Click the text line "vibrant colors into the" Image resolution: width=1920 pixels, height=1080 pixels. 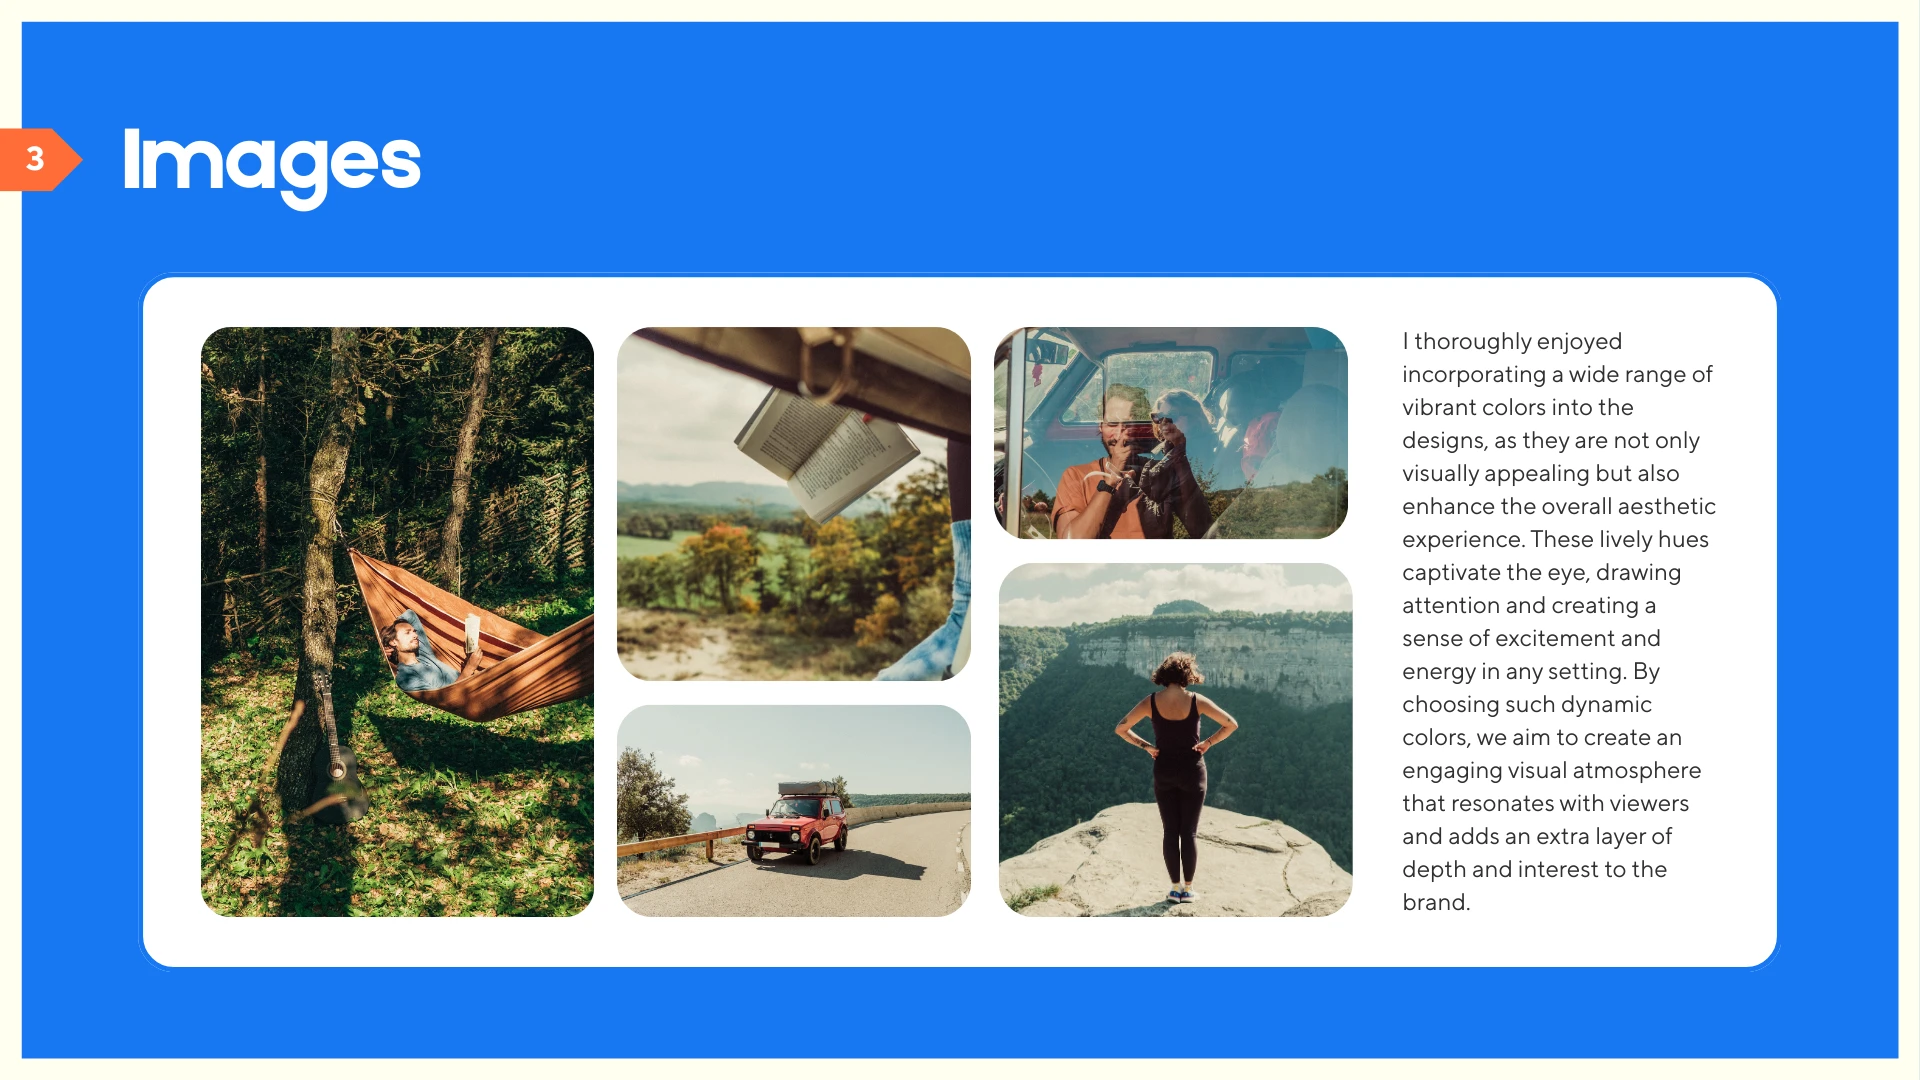[1517, 407]
